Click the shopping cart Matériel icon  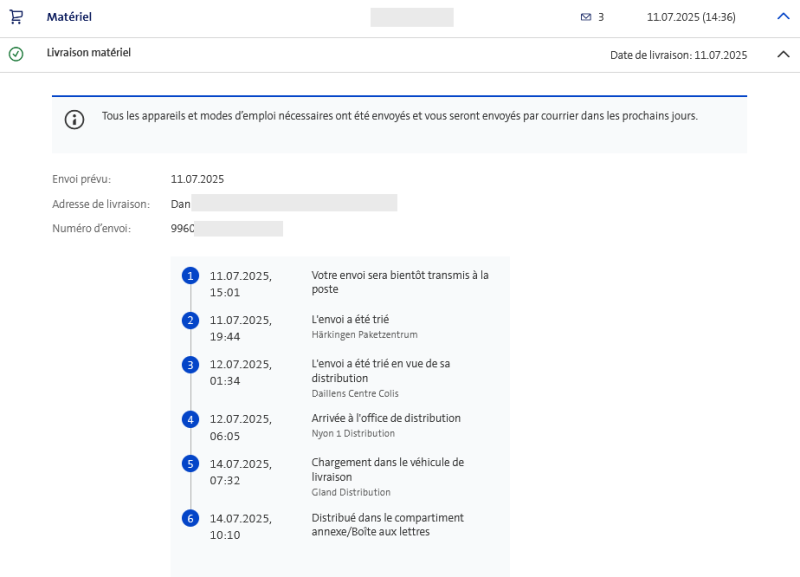click(16, 17)
